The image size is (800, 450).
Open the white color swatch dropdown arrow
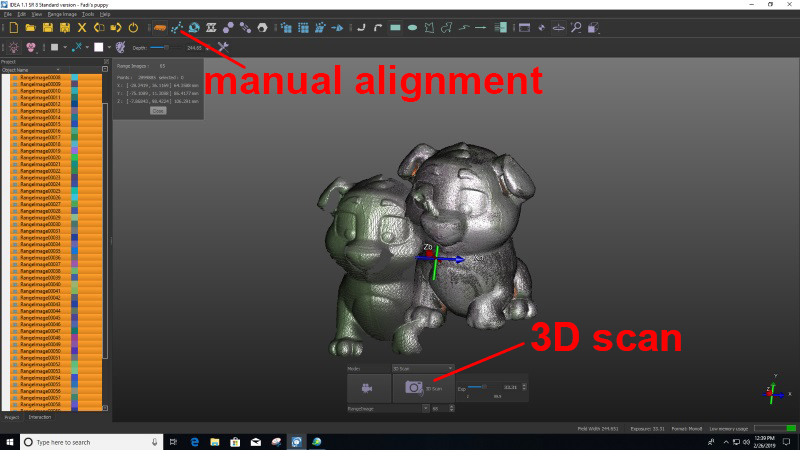[x=109, y=47]
